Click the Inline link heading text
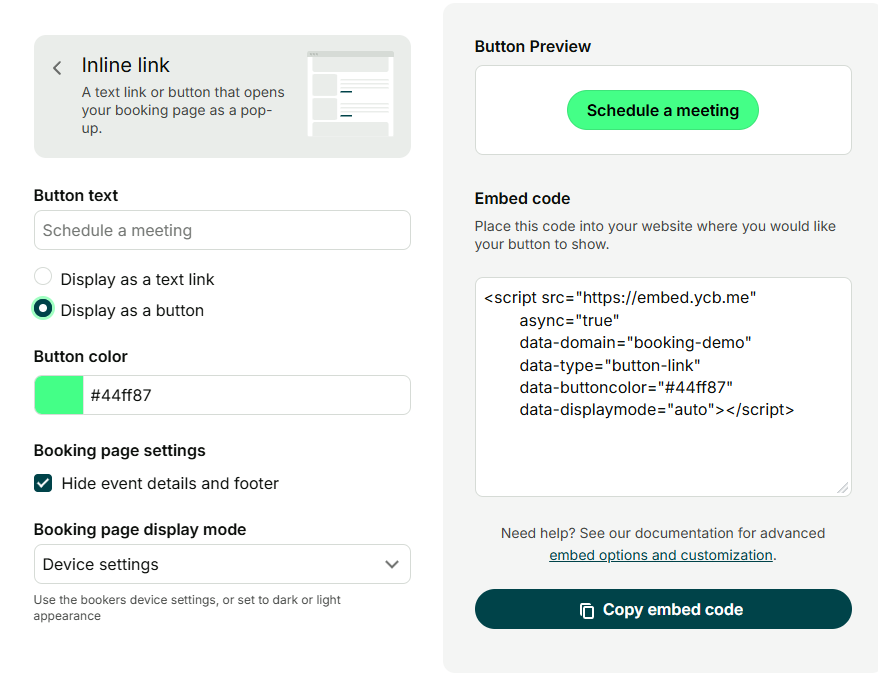This screenshot has width=878, height=673. pos(126,65)
